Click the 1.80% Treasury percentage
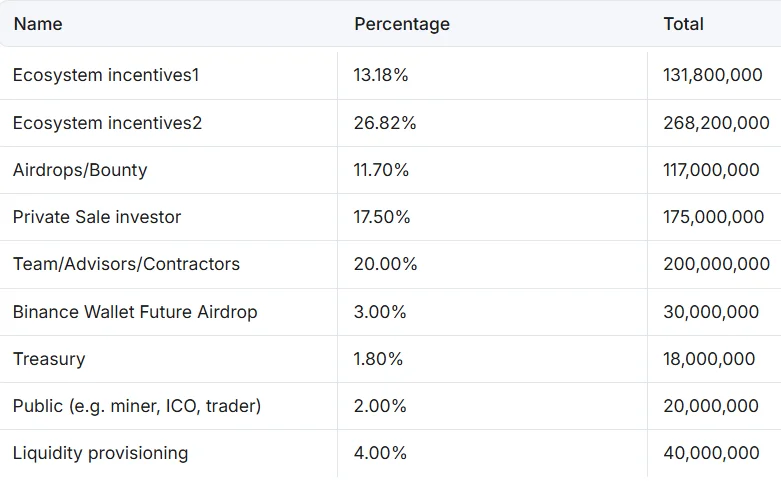Image resolution: width=781 pixels, height=488 pixels. (378, 359)
